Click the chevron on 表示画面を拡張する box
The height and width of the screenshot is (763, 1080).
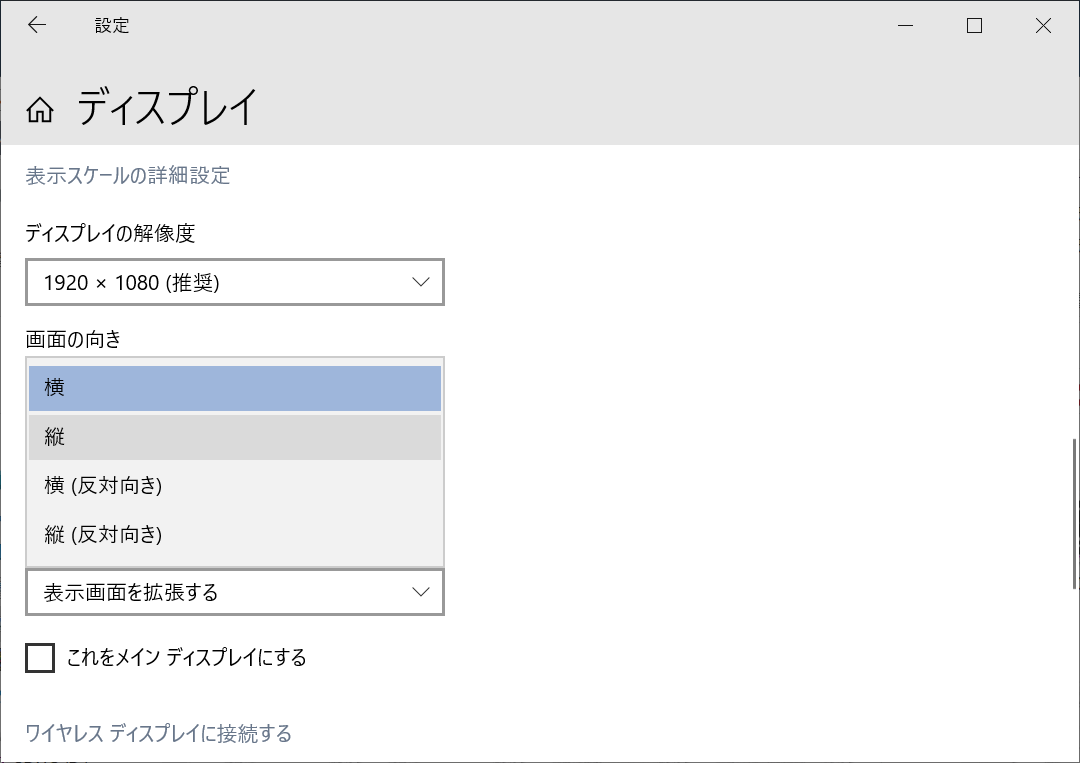[x=421, y=592]
